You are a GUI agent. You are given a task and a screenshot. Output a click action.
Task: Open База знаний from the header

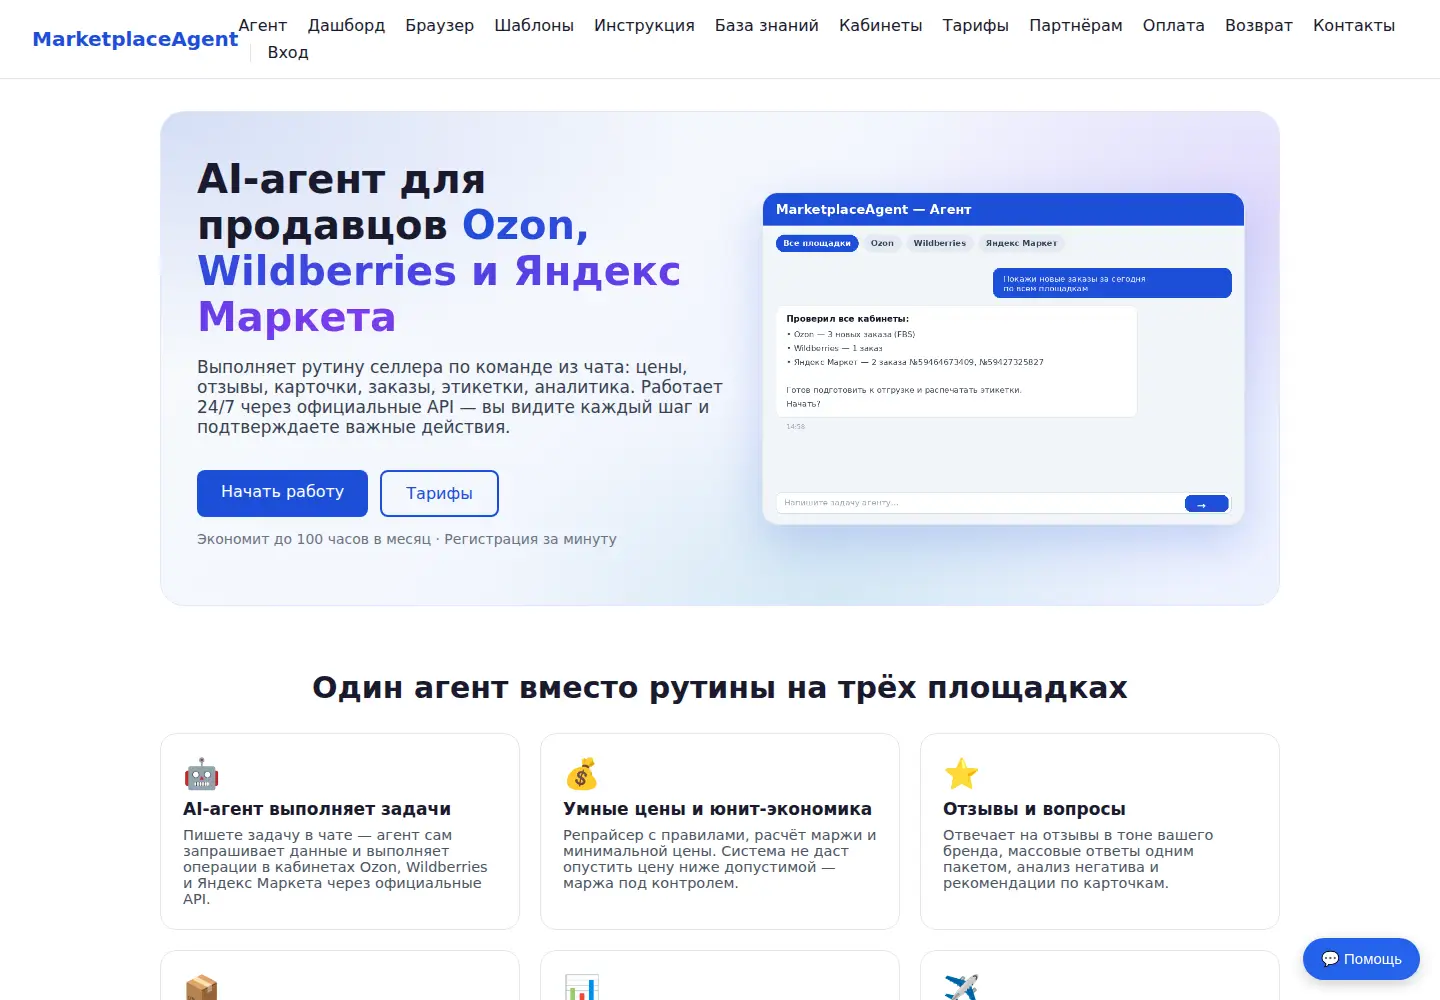pos(767,25)
